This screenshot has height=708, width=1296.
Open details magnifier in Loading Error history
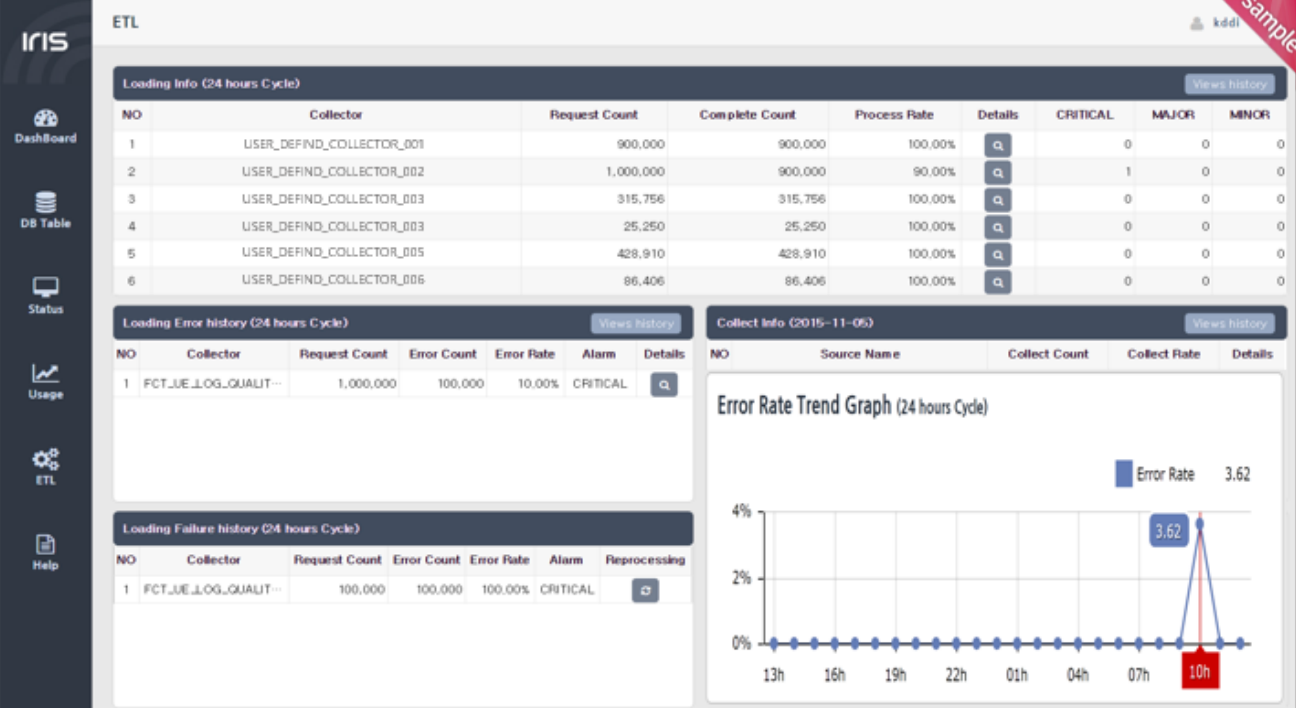664,385
